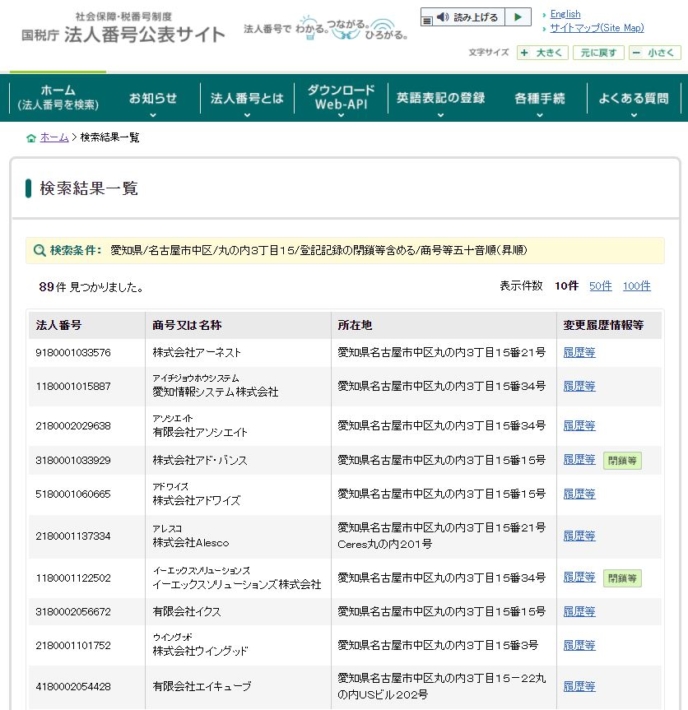Click the ホーム breadcrumb link
The image size is (688, 710).
tap(54, 137)
